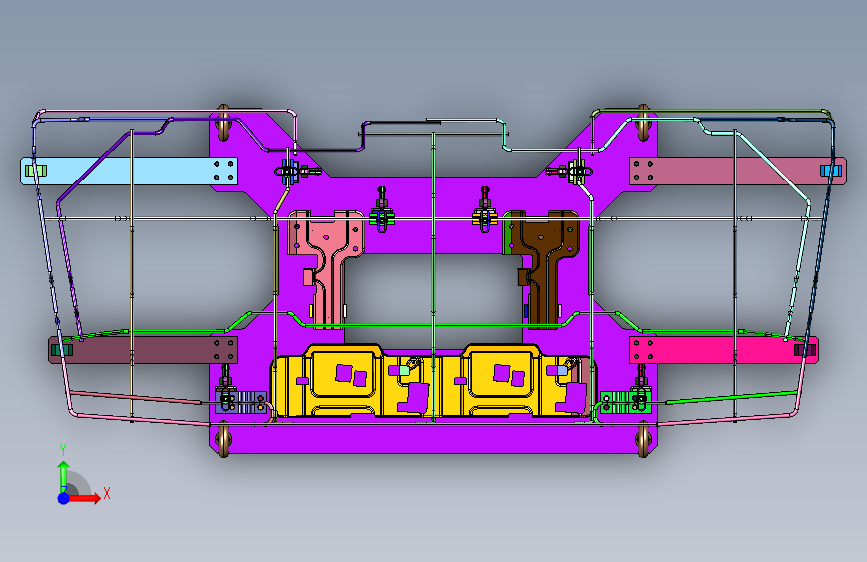Pick the blue-violet clamp block at lower left
Image resolution: width=867 pixels, height=562 pixels.
(x=241, y=402)
